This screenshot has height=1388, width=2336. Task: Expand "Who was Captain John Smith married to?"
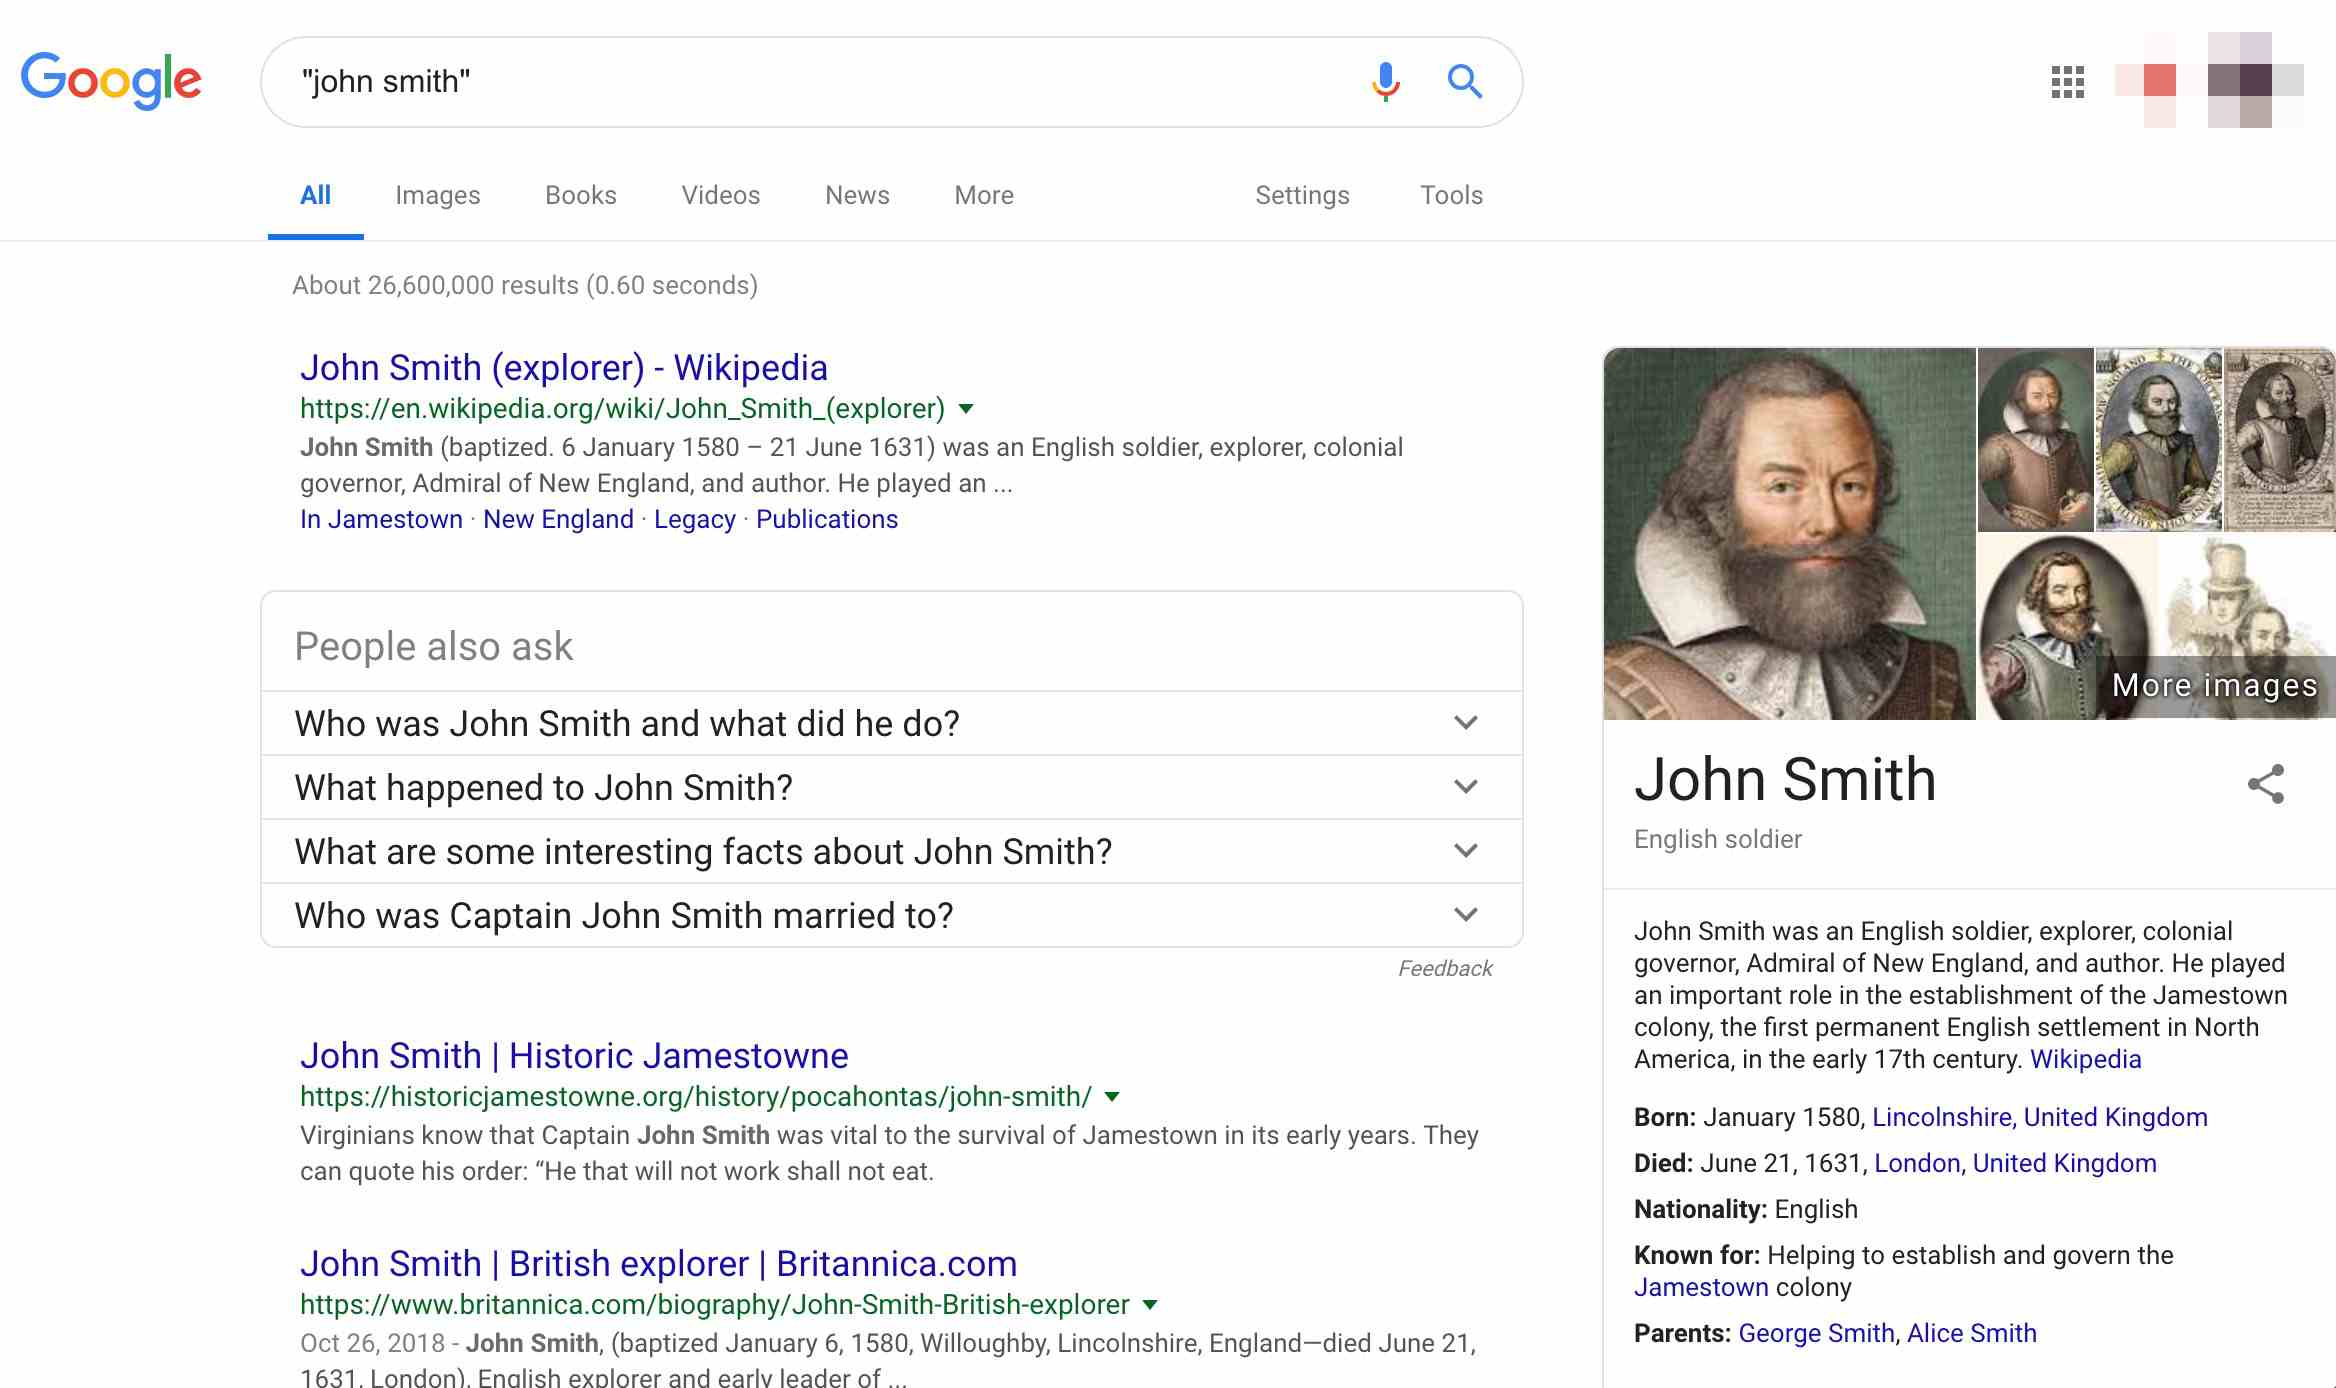click(891, 915)
